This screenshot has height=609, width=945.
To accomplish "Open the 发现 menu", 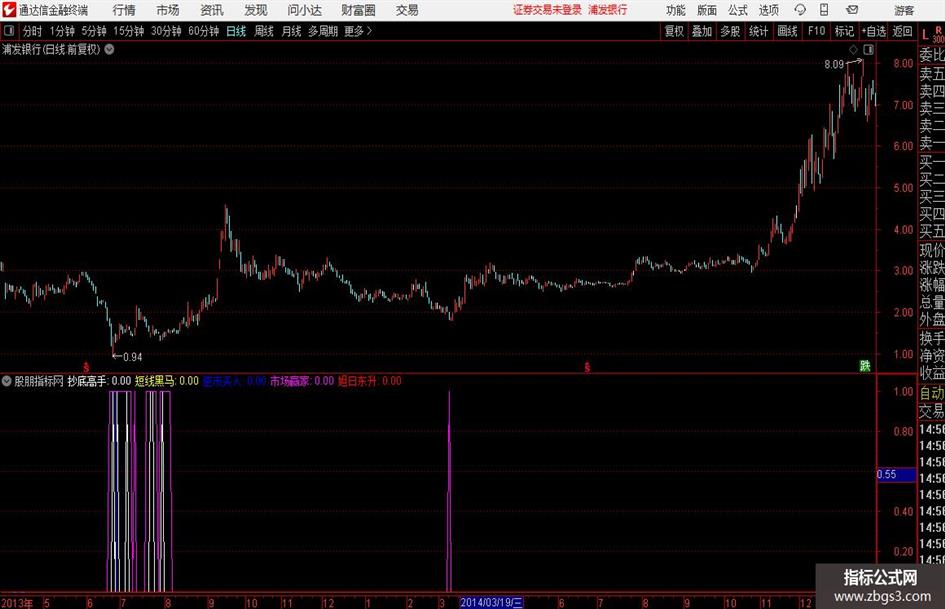I will [256, 10].
